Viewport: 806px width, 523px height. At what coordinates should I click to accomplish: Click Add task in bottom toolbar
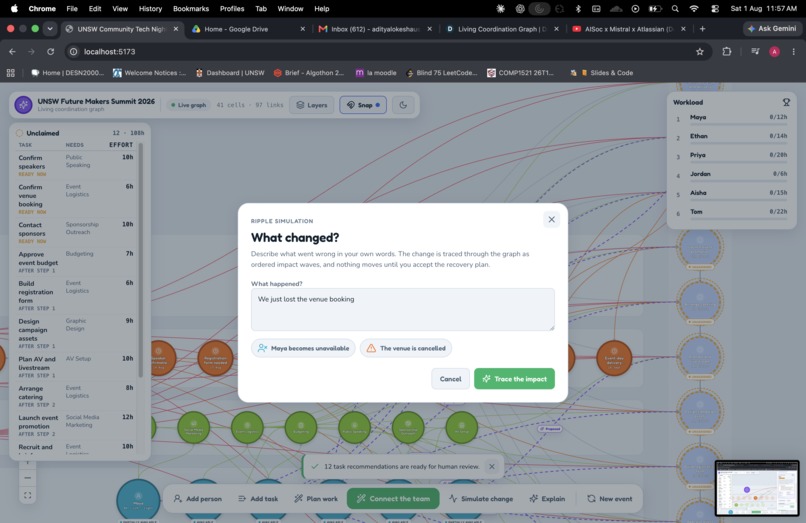coord(258,499)
